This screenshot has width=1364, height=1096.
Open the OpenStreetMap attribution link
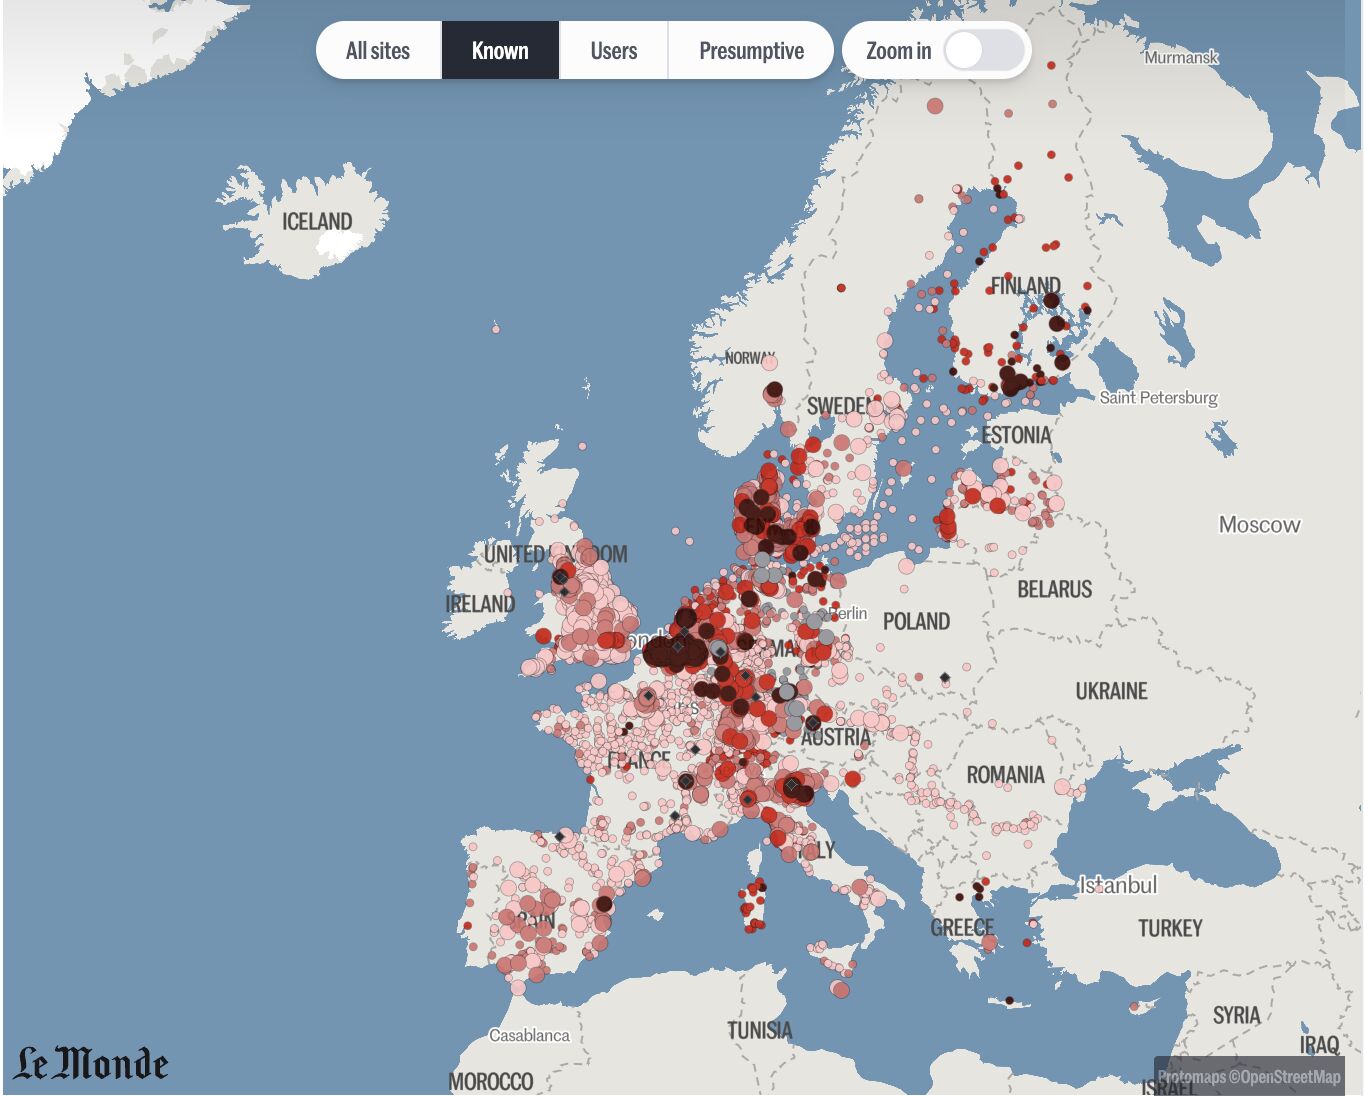(1291, 1077)
